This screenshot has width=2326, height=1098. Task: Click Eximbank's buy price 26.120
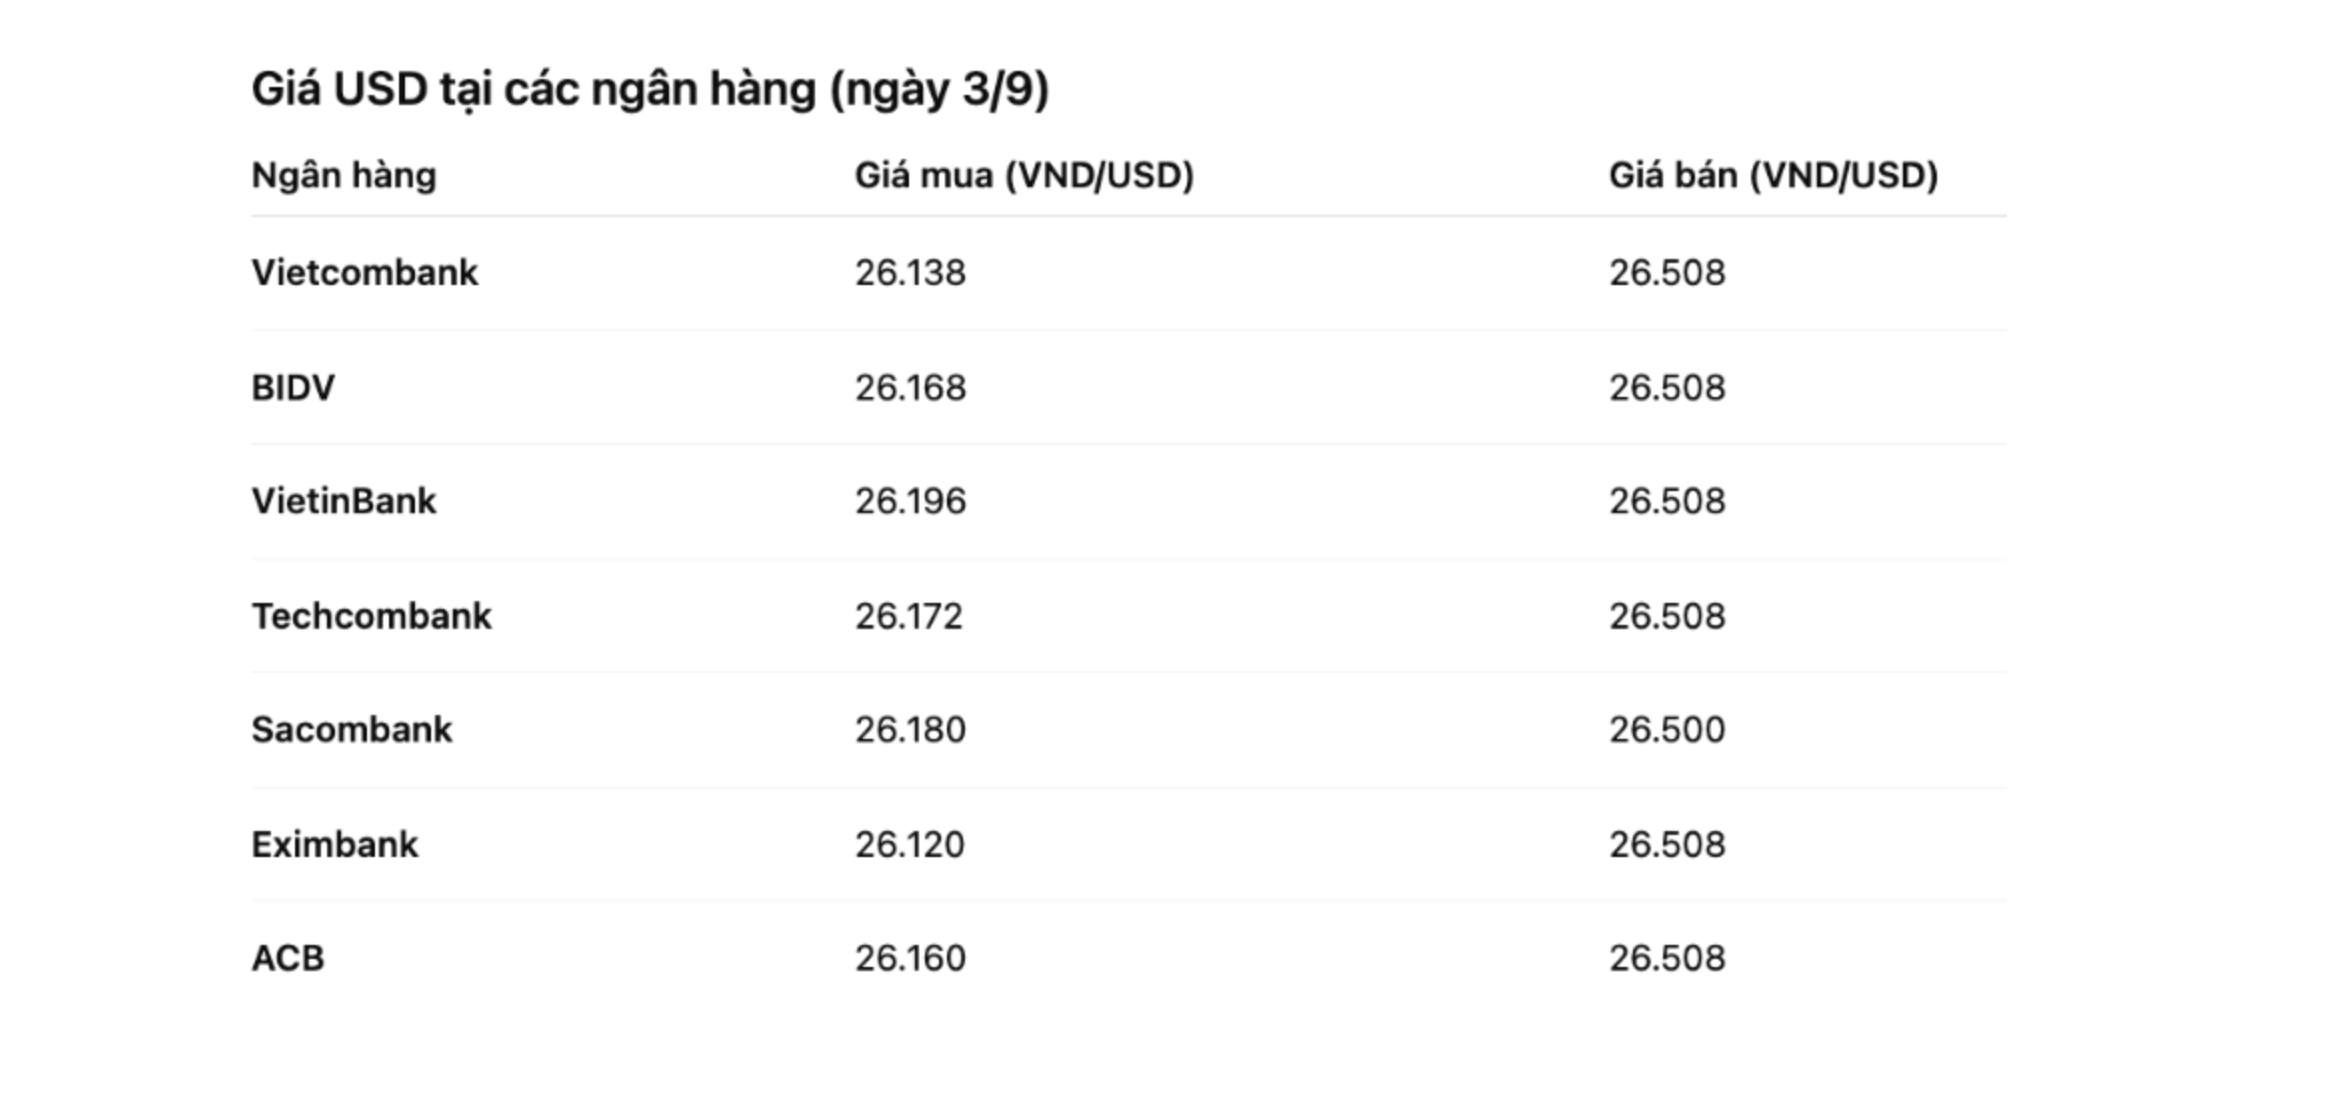click(x=910, y=845)
